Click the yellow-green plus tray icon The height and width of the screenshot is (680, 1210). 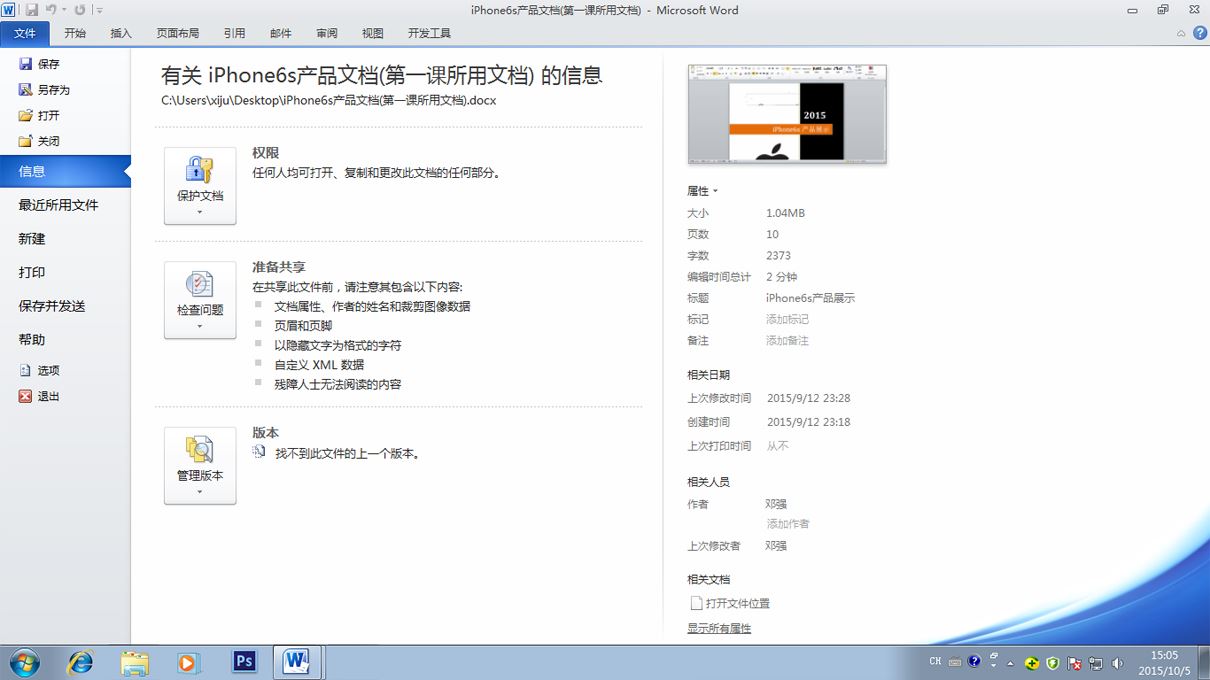(1032, 663)
